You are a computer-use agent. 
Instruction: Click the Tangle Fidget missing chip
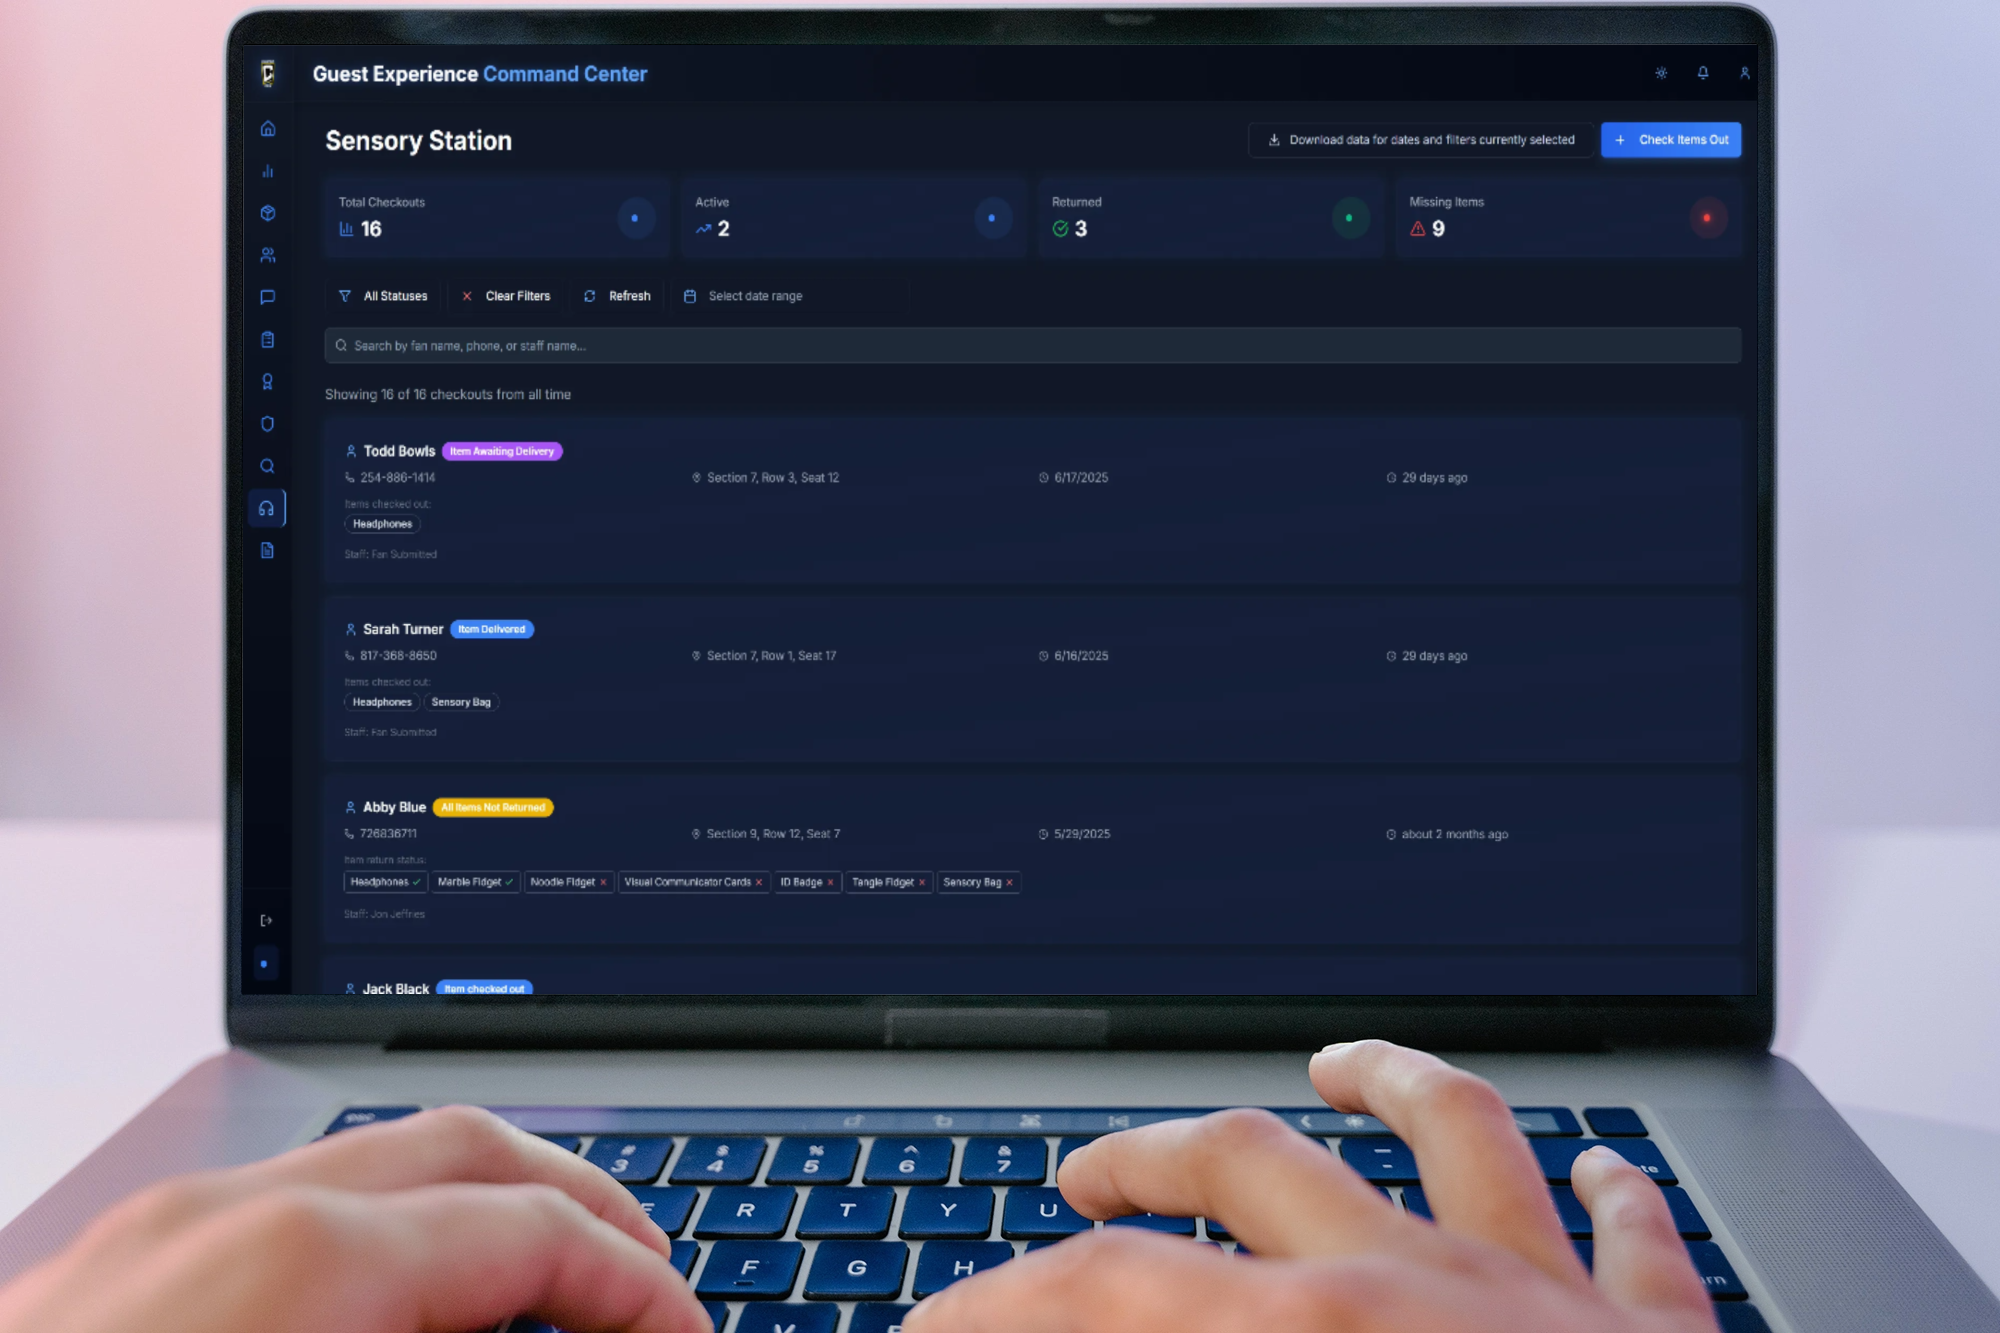[x=889, y=882]
